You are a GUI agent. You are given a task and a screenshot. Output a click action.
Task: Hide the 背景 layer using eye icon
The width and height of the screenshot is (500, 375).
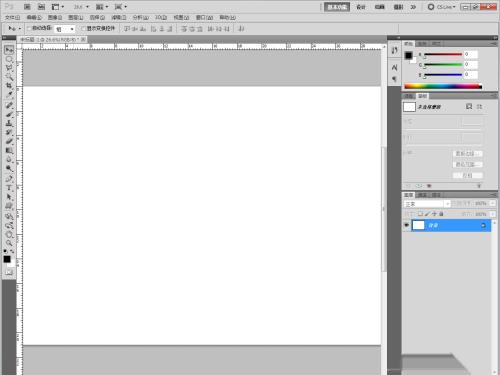pos(406,225)
